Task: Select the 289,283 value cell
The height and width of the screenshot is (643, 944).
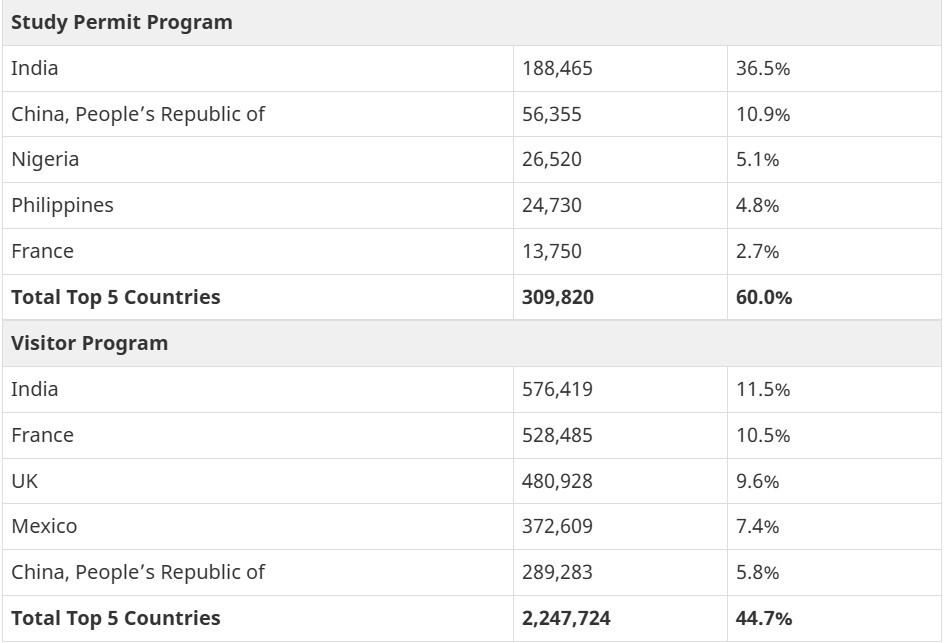Action: [x=557, y=572]
